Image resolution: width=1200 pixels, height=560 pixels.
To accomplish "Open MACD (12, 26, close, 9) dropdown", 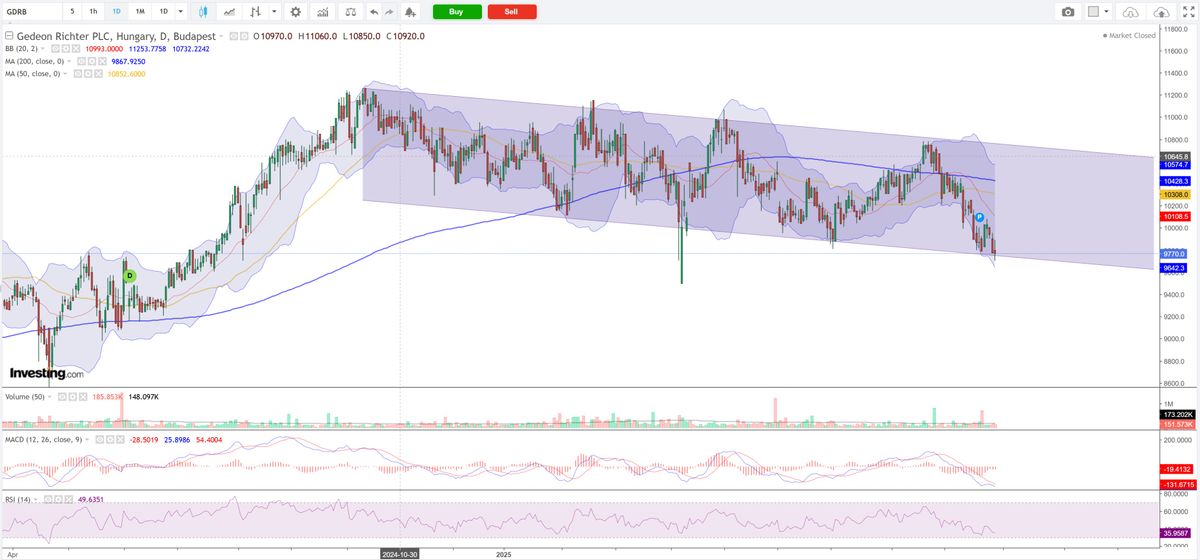I will coord(87,440).
